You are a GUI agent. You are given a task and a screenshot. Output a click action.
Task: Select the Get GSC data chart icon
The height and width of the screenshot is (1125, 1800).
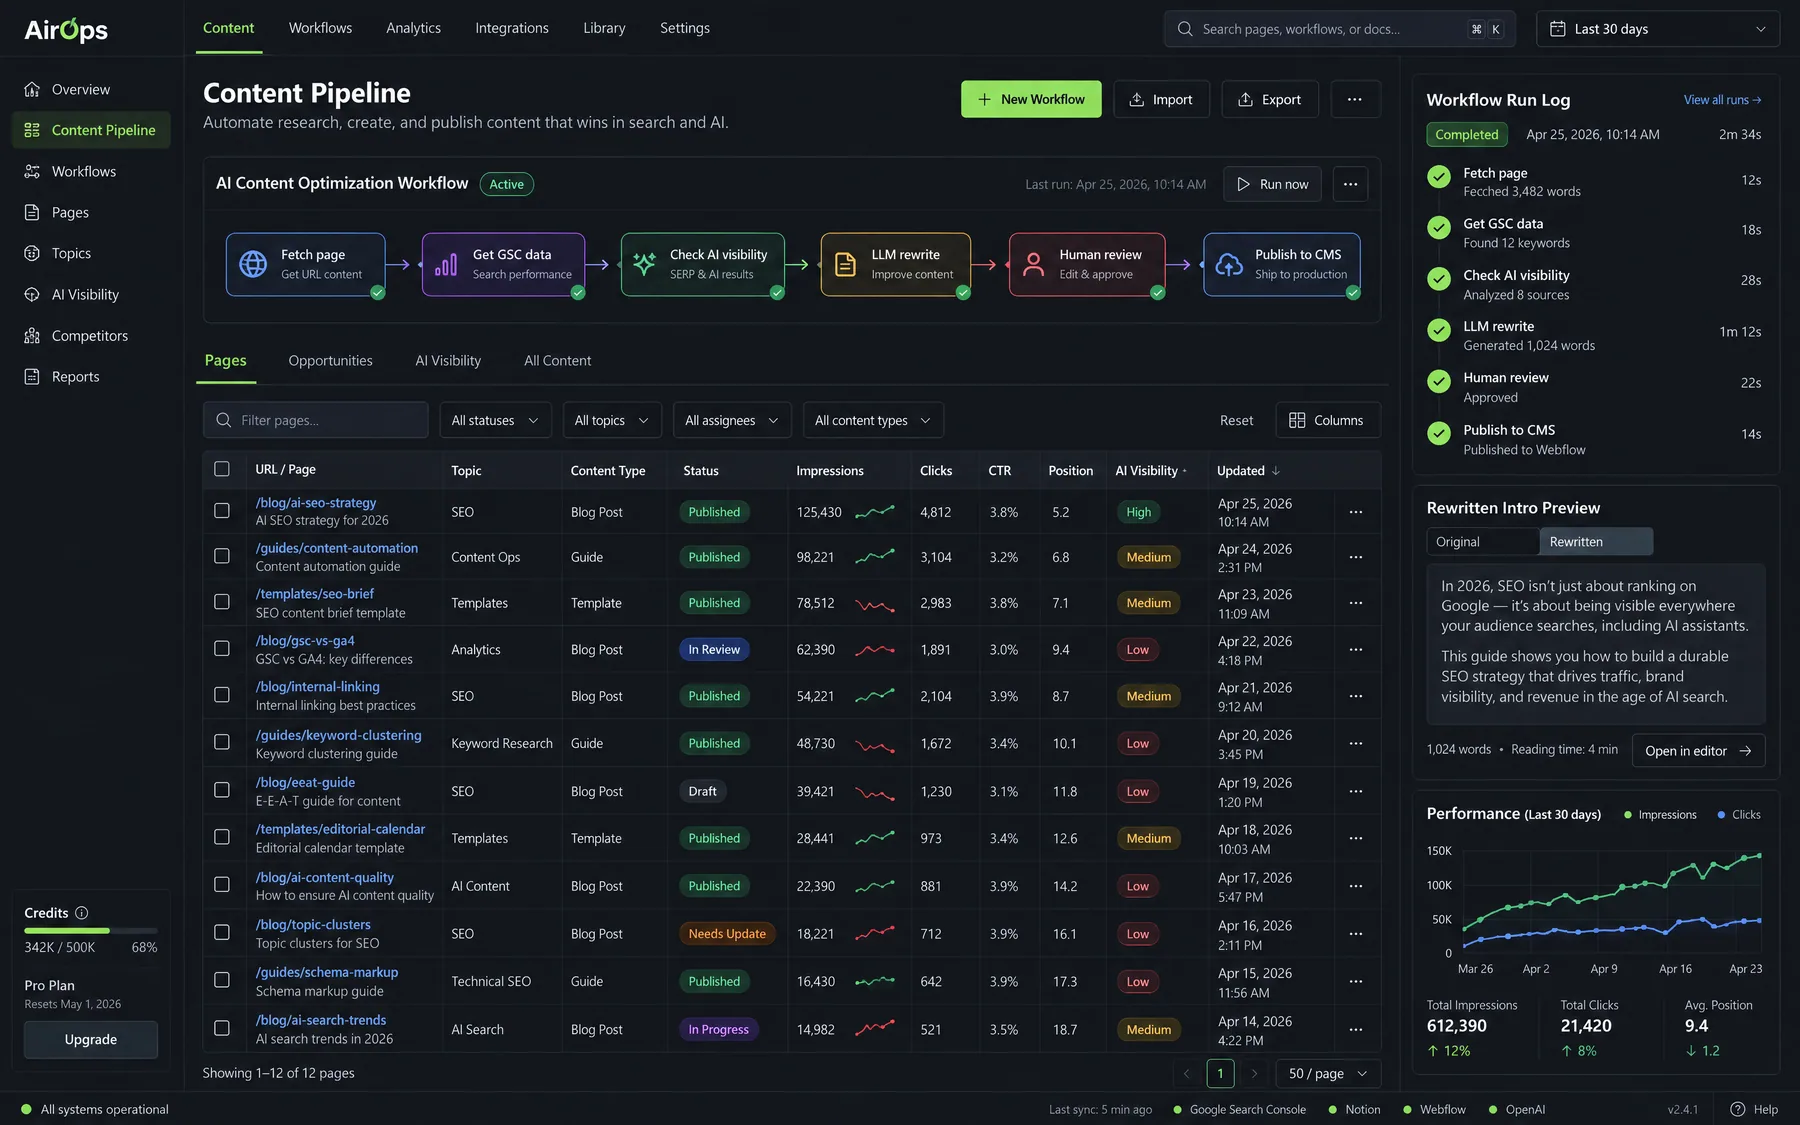[x=446, y=264]
